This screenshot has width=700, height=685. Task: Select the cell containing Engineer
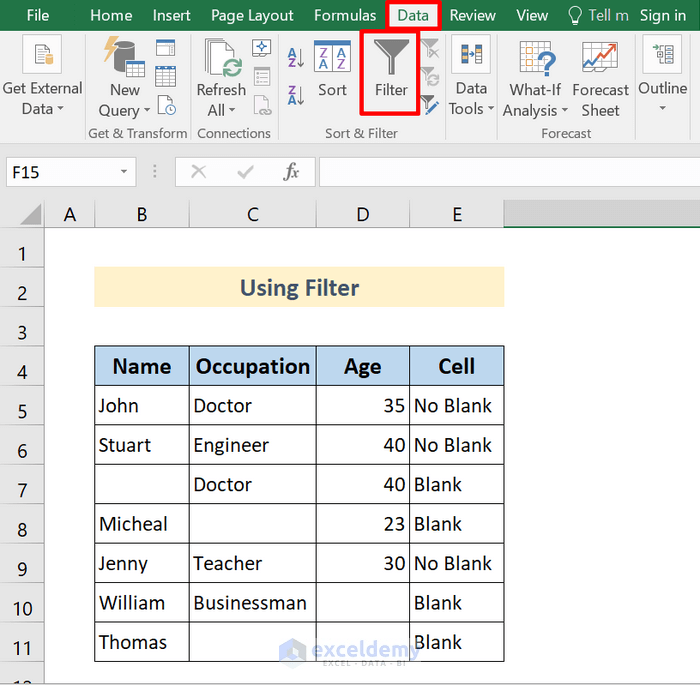click(x=253, y=445)
